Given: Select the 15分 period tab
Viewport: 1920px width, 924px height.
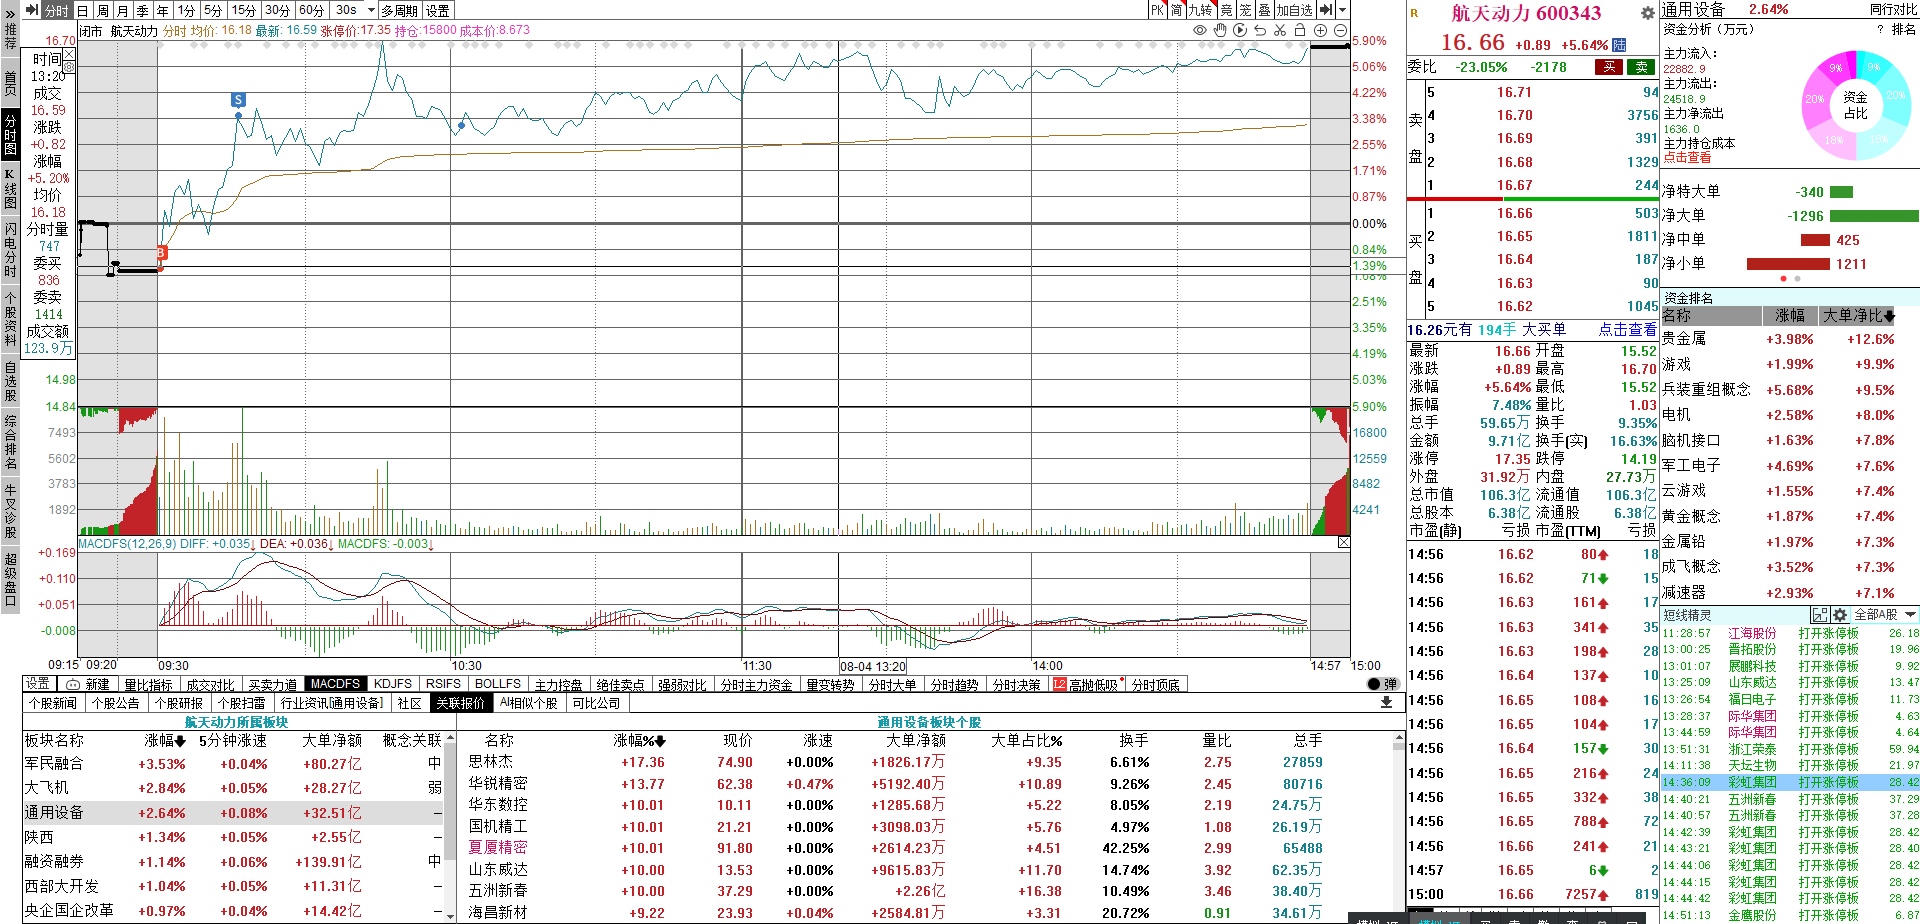Looking at the screenshot, I should (244, 10).
